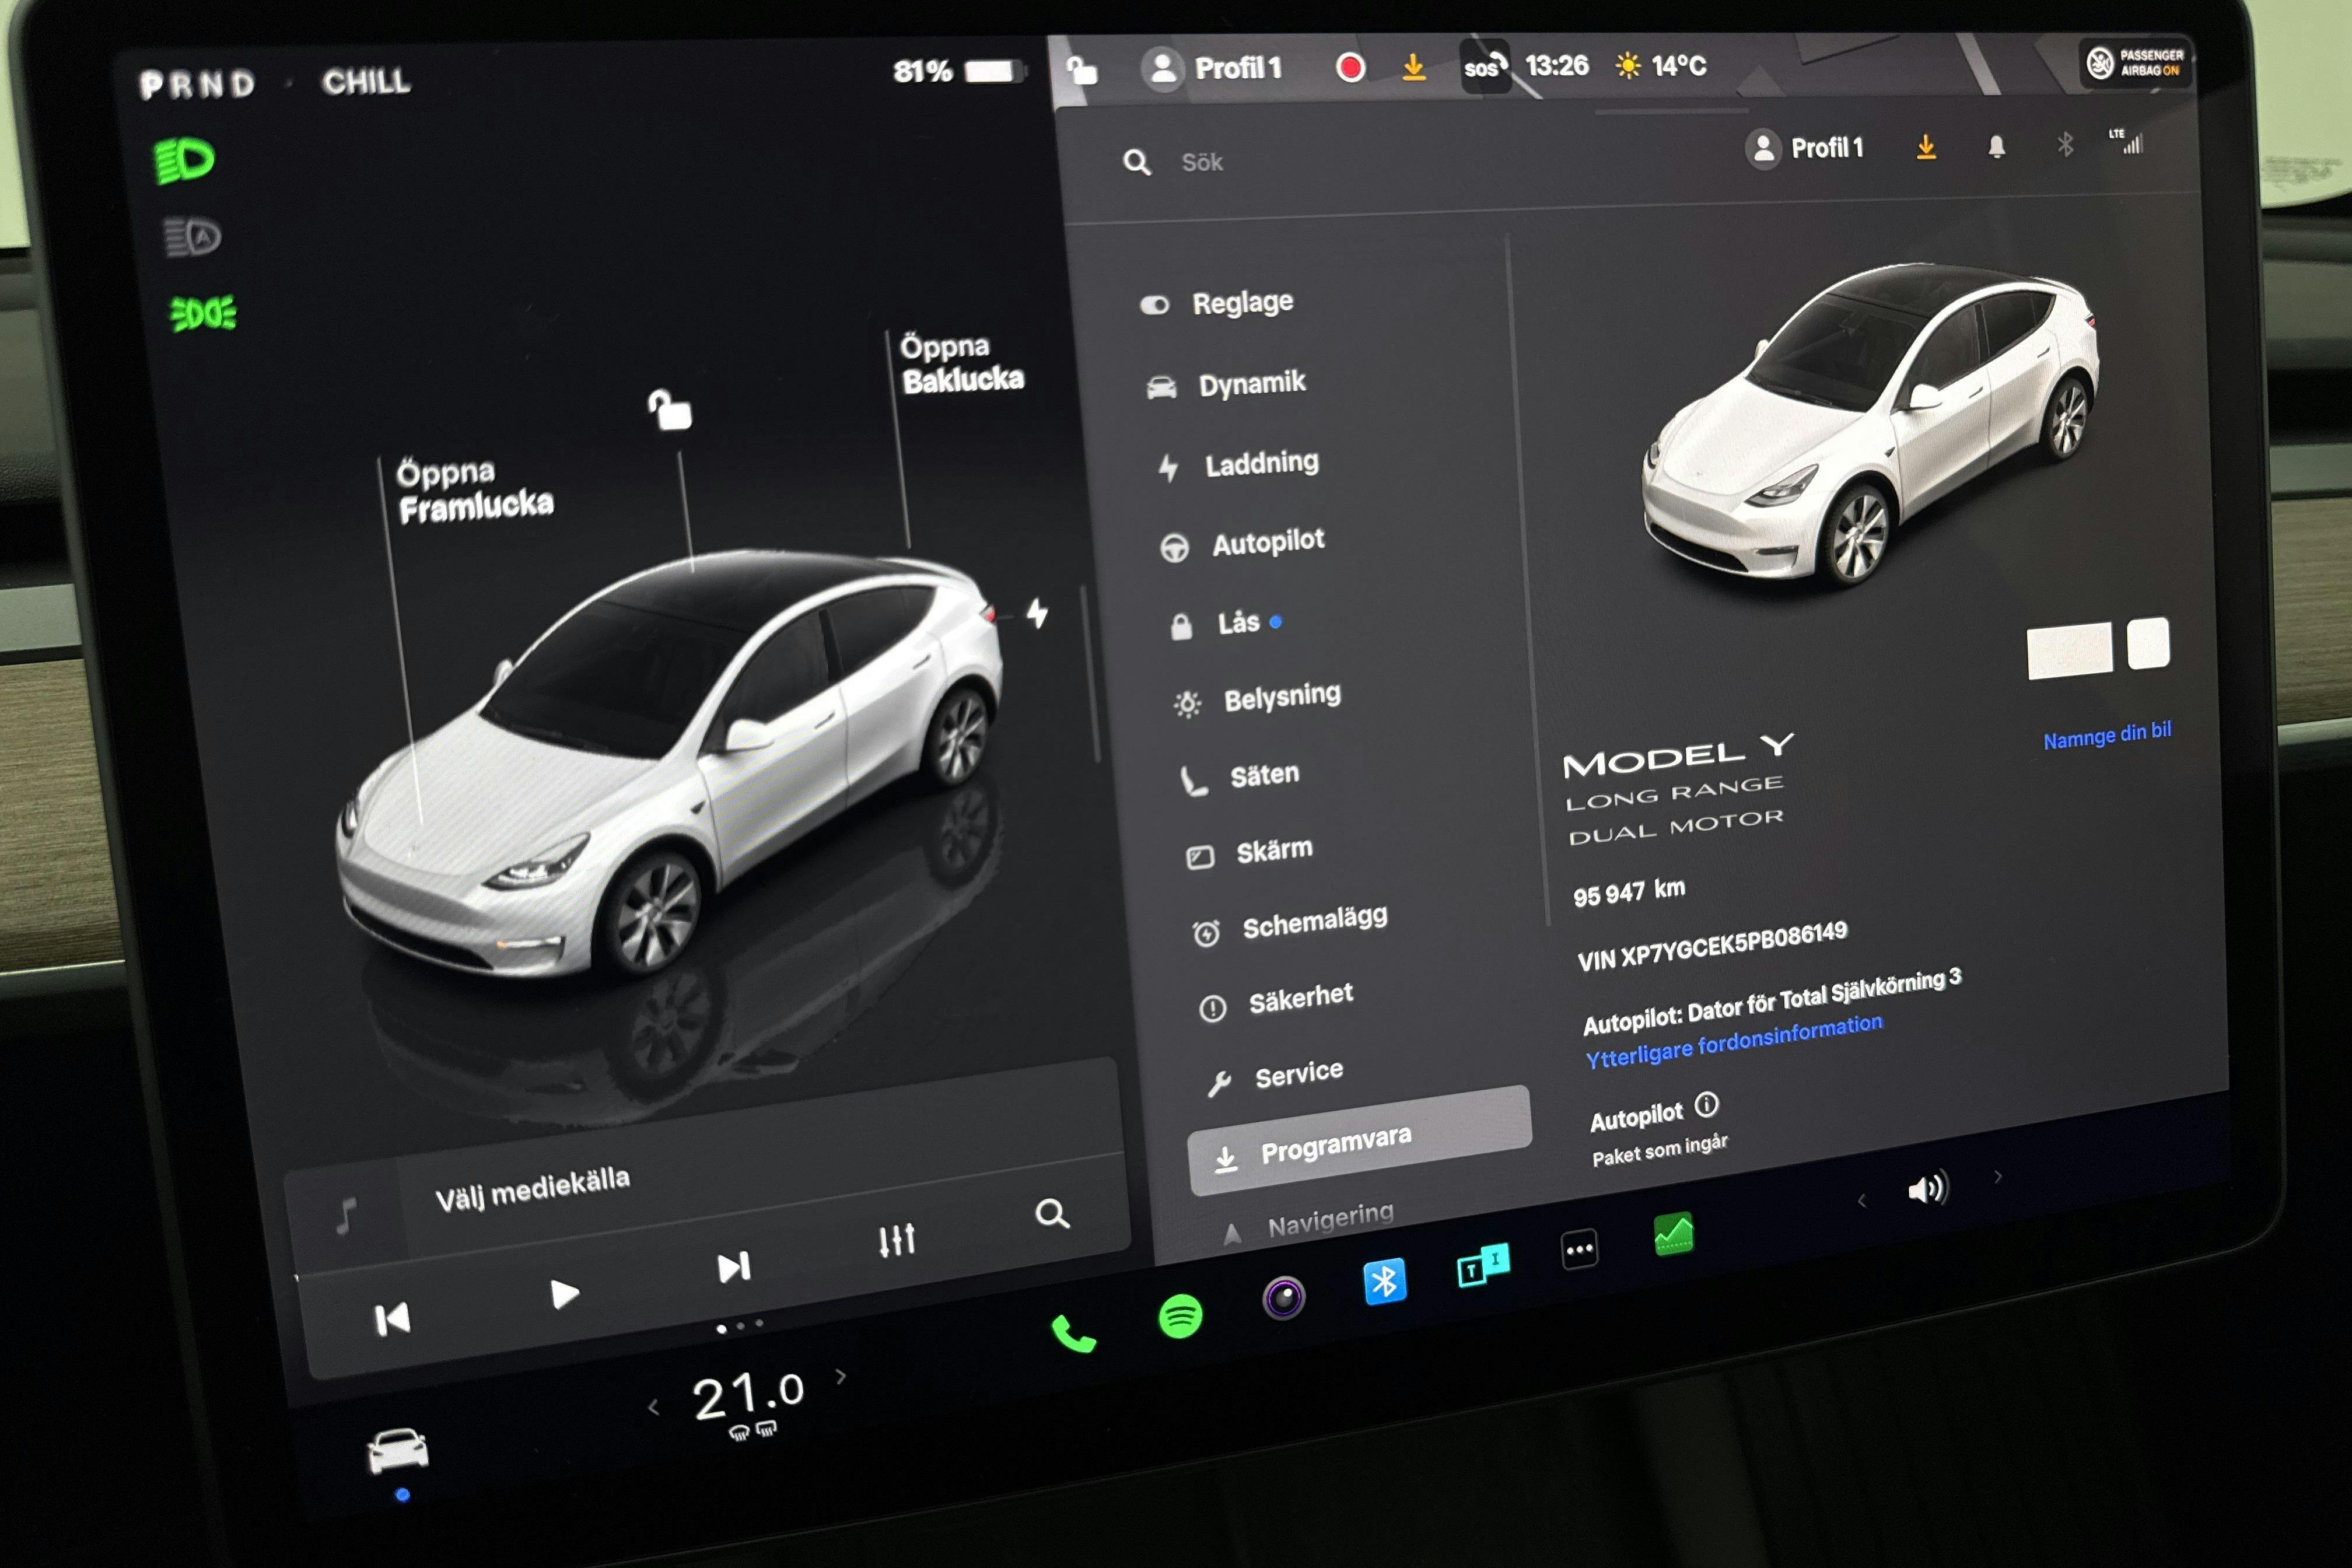Open the Autopilot menu item
This screenshot has width=2352, height=1568.
coord(1243,543)
